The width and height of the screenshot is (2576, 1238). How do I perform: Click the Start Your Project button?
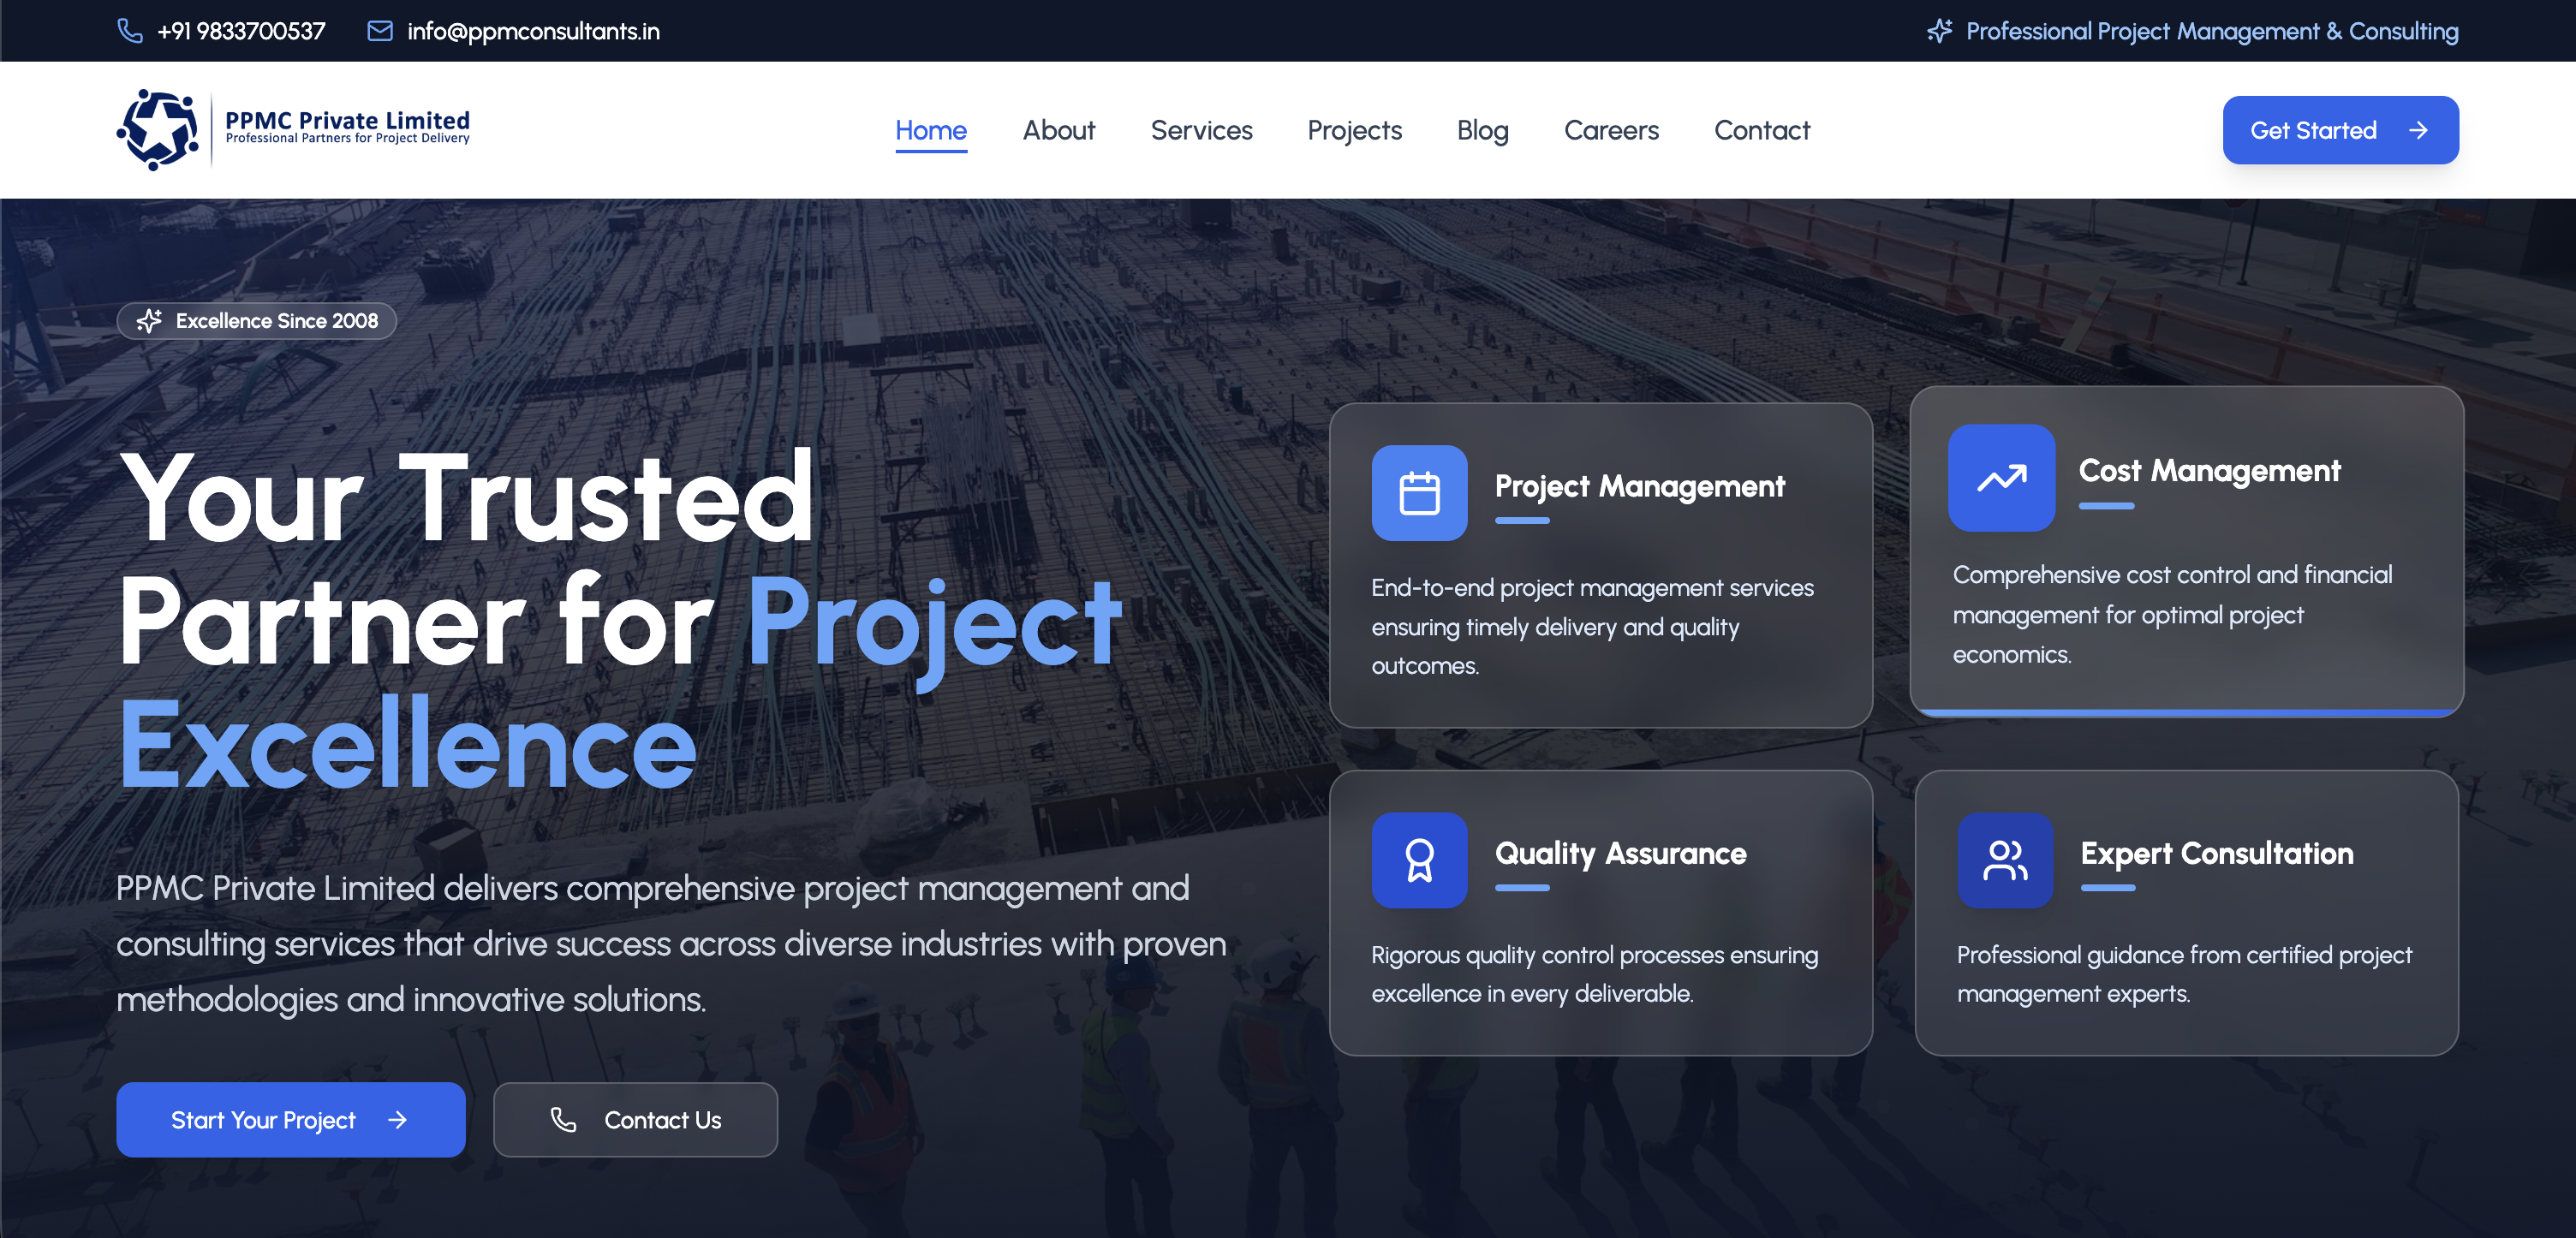click(290, 1119)
